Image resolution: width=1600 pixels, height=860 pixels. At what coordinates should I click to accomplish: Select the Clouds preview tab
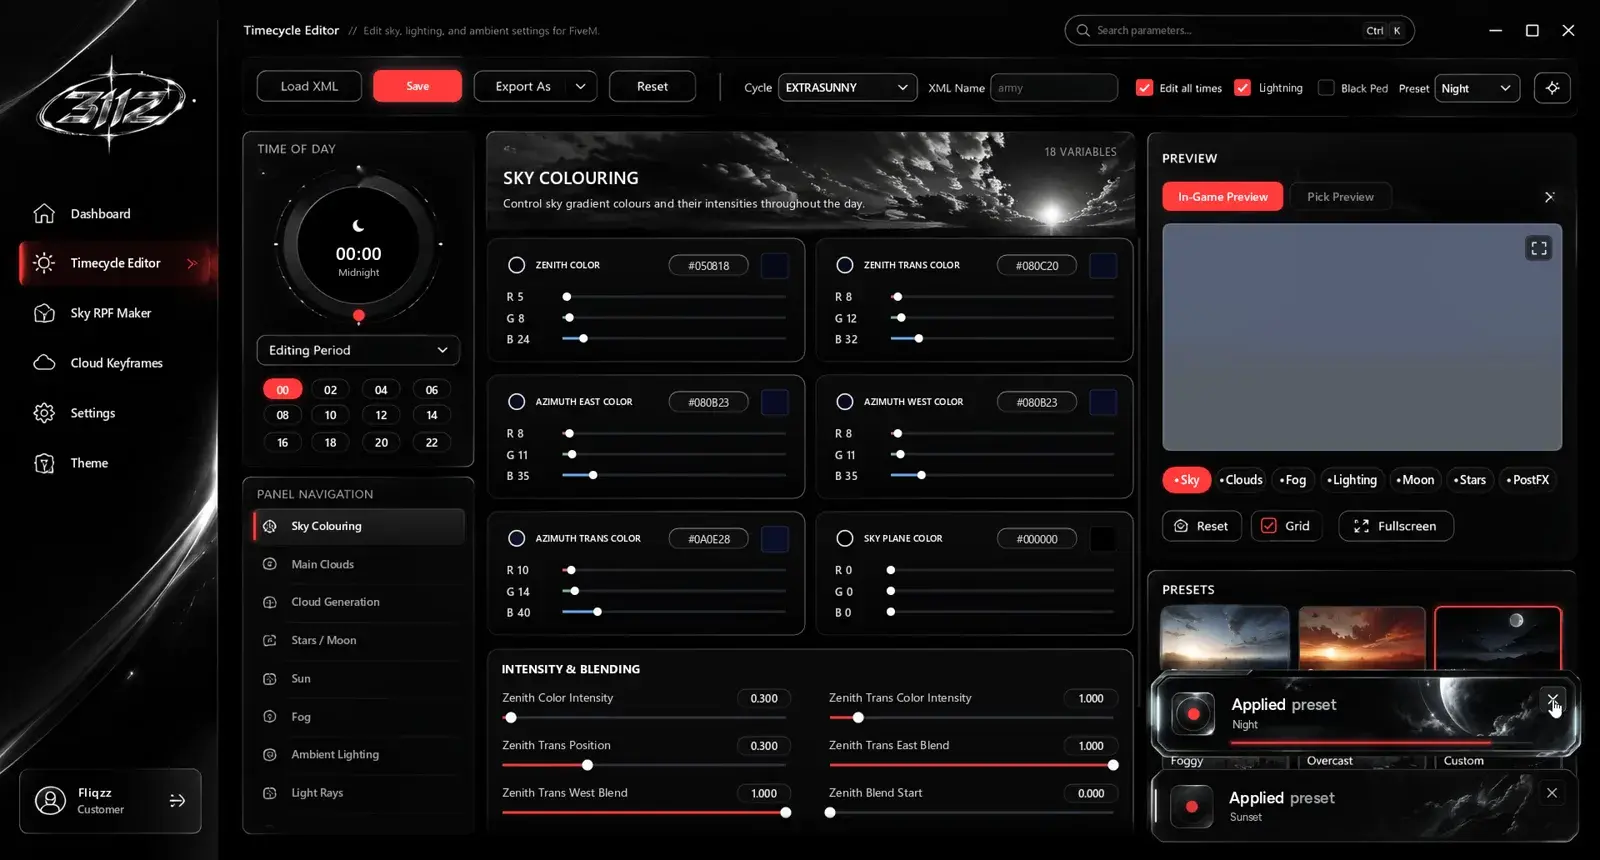pyautogui.click(x=1241, y=480)
